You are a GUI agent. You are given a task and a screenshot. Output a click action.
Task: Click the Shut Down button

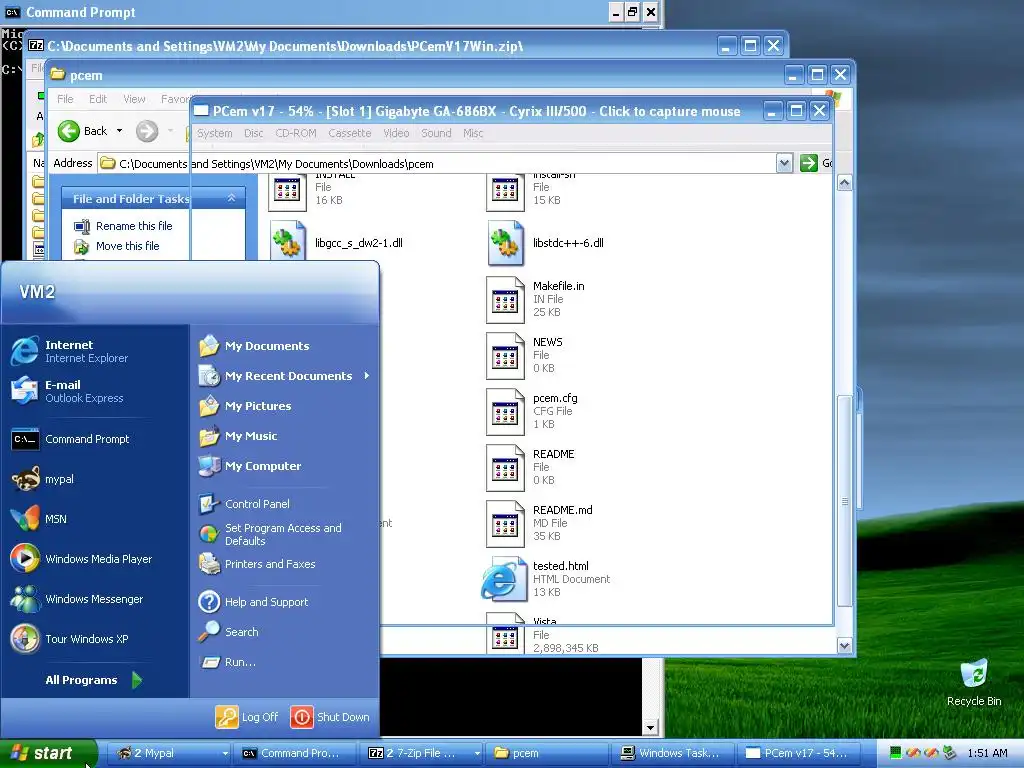(x=330, y=716)
